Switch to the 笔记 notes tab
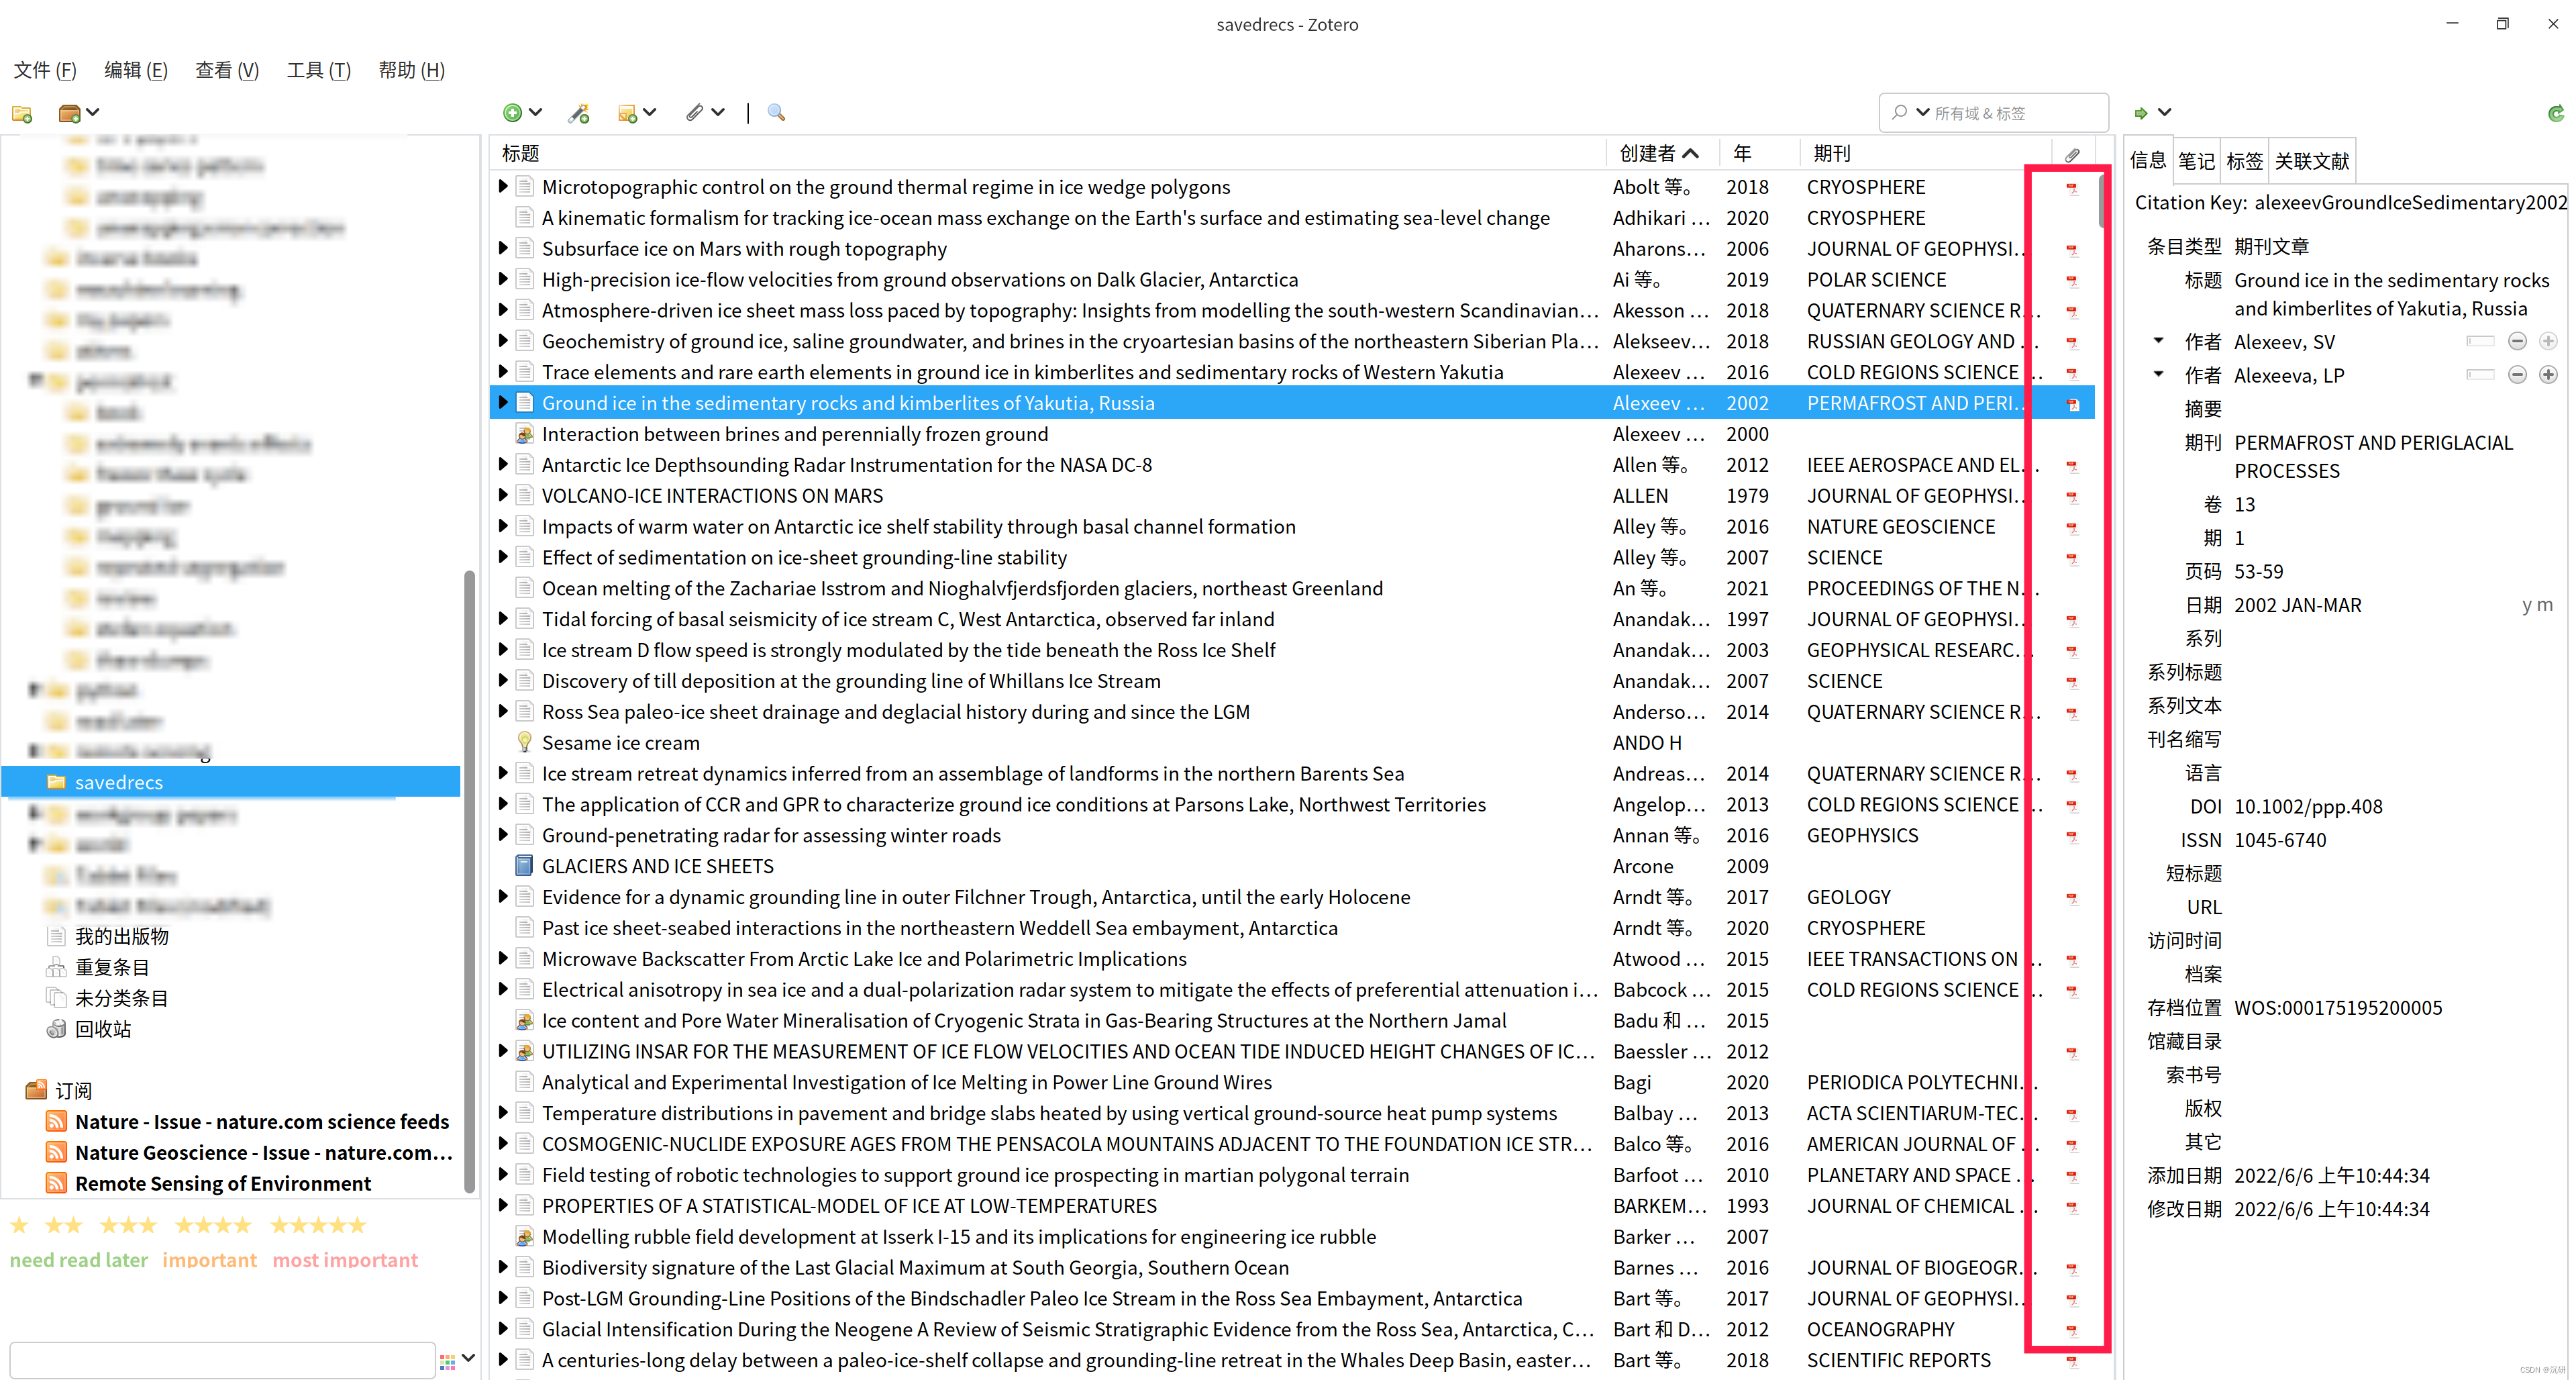 [2196, 161]
